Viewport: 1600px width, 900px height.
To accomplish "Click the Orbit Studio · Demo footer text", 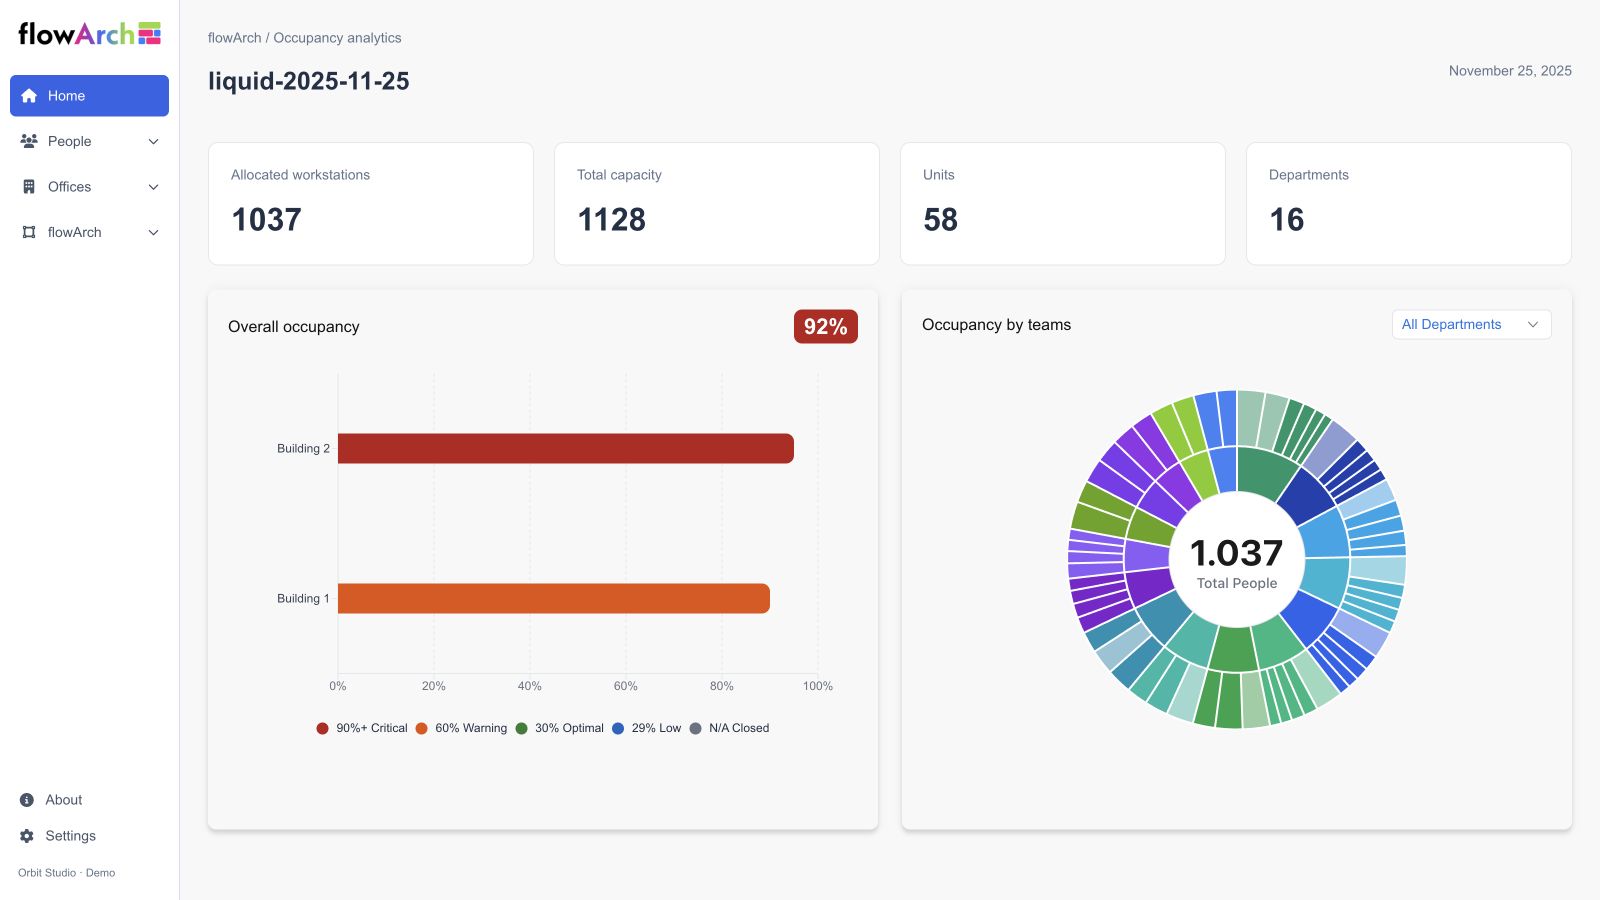I will pos(67,873).
